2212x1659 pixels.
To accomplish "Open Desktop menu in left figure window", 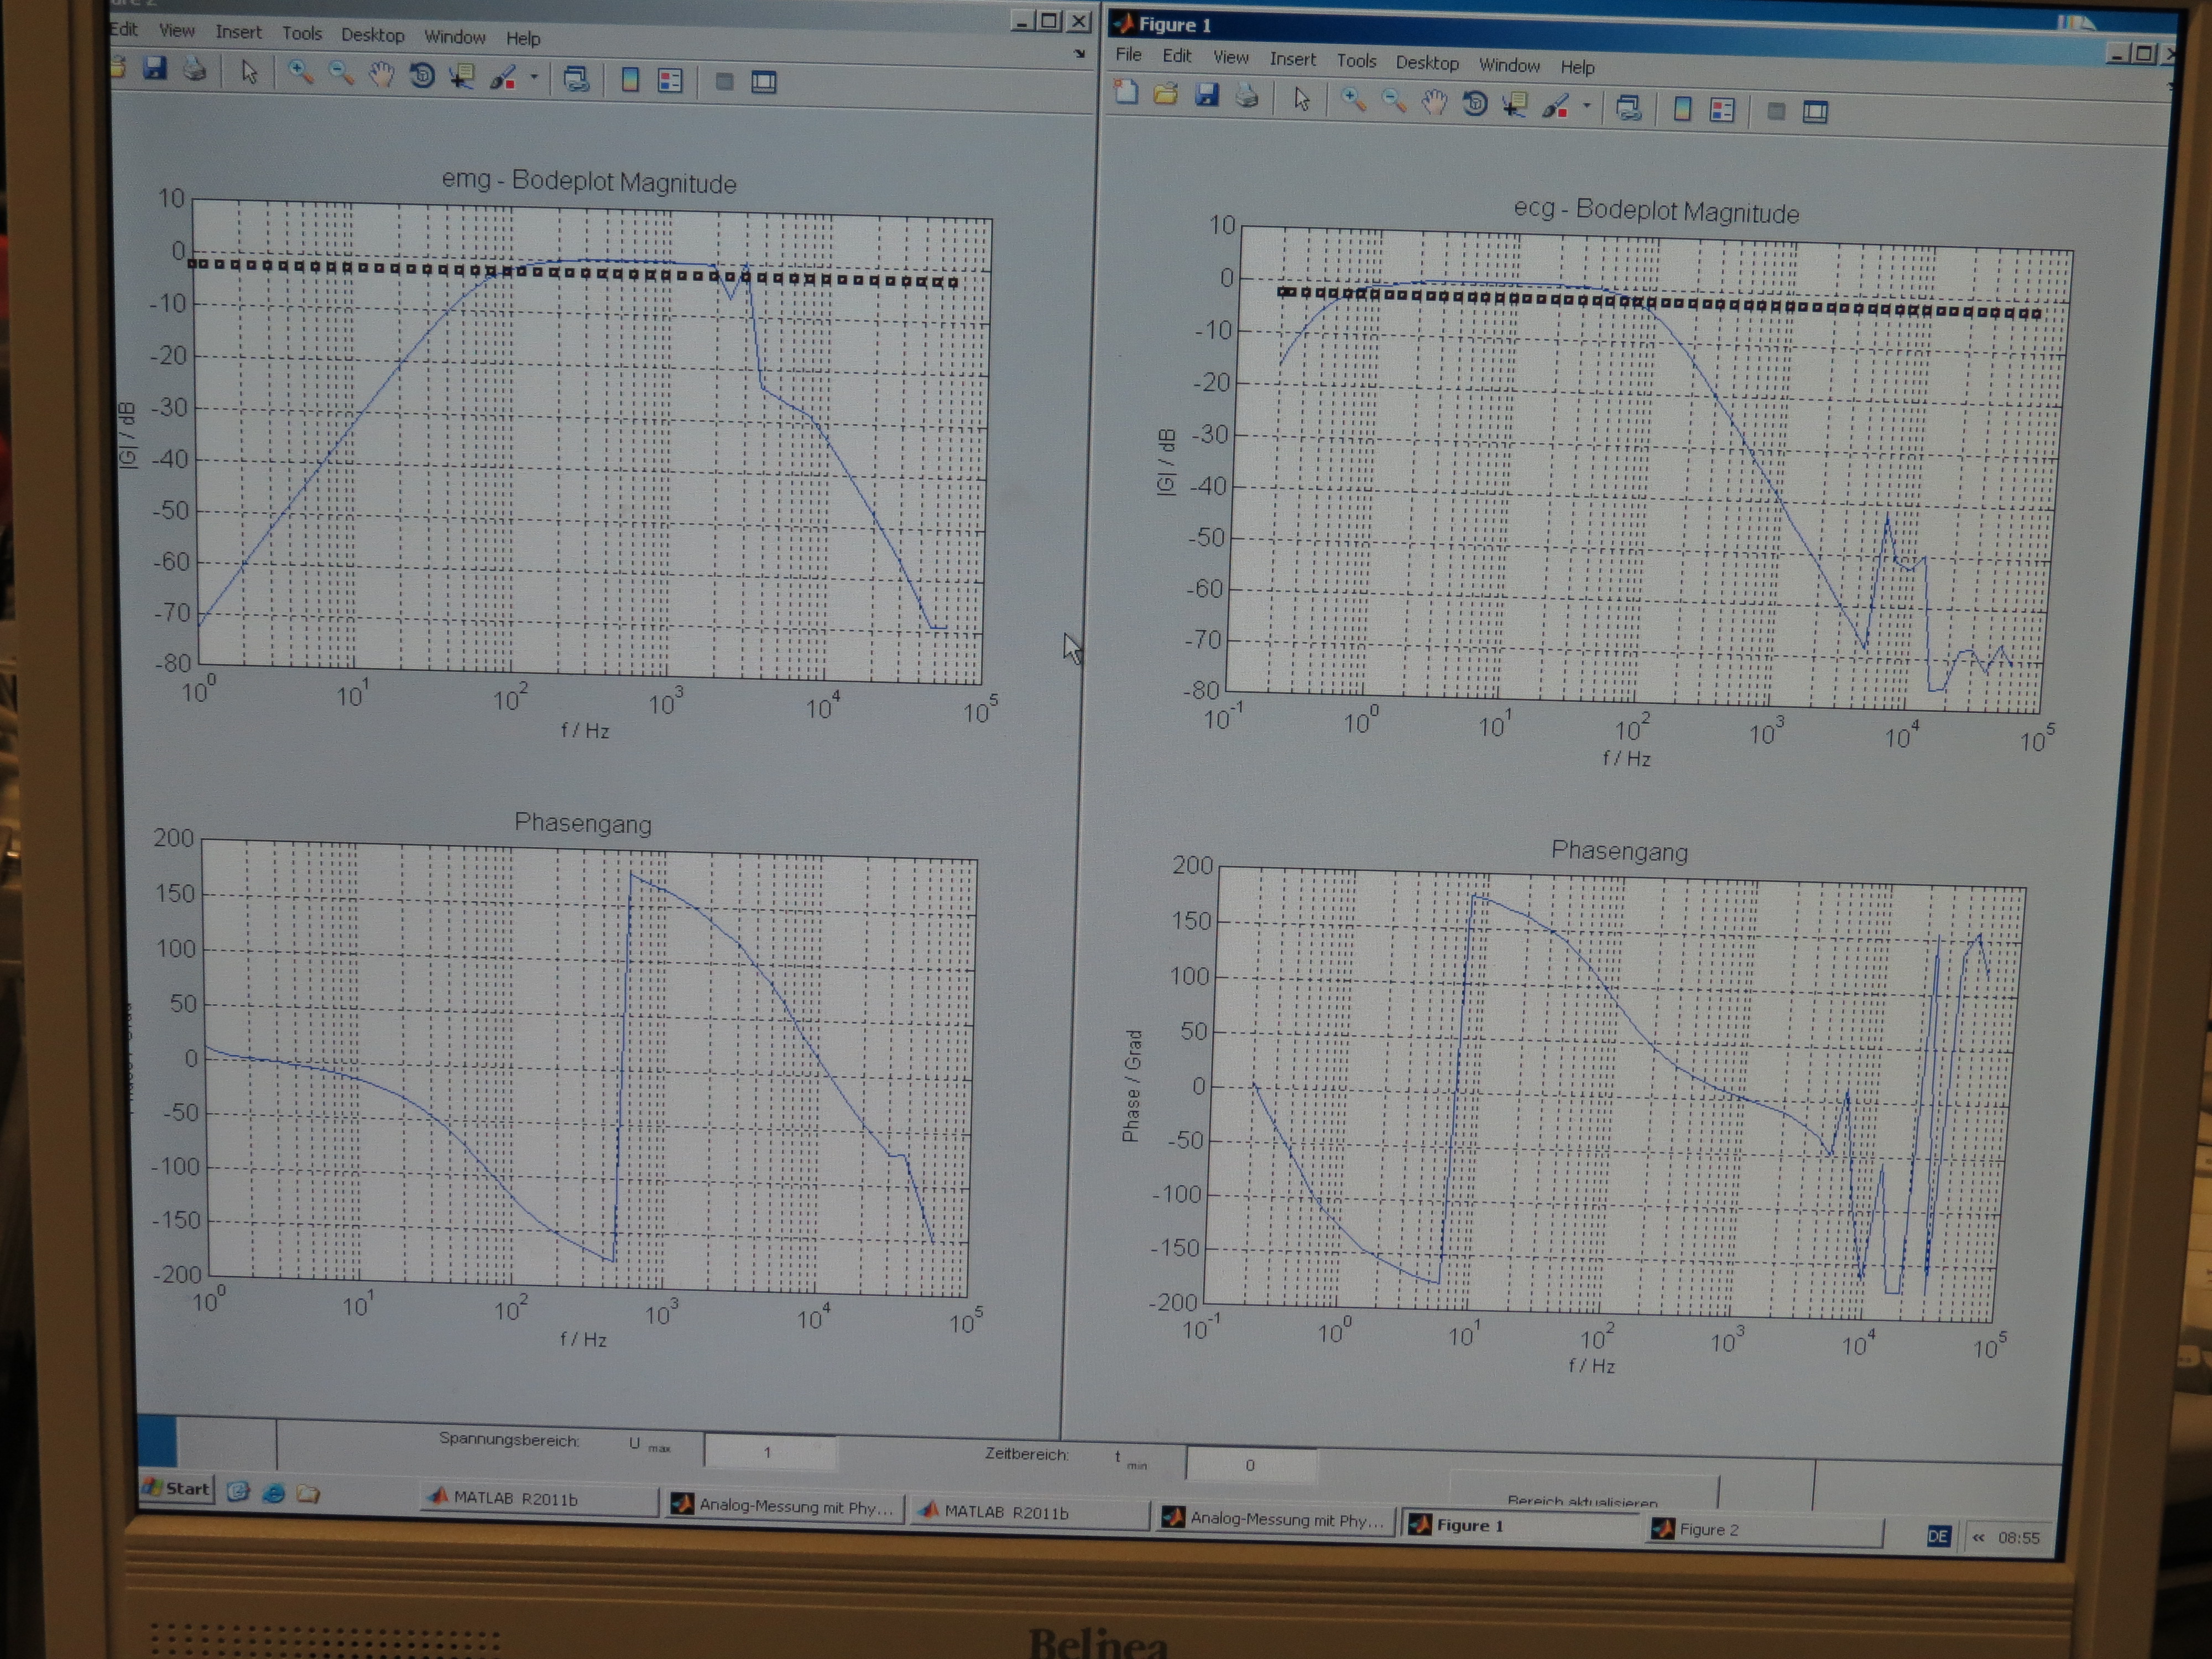I will pos(372,35).
